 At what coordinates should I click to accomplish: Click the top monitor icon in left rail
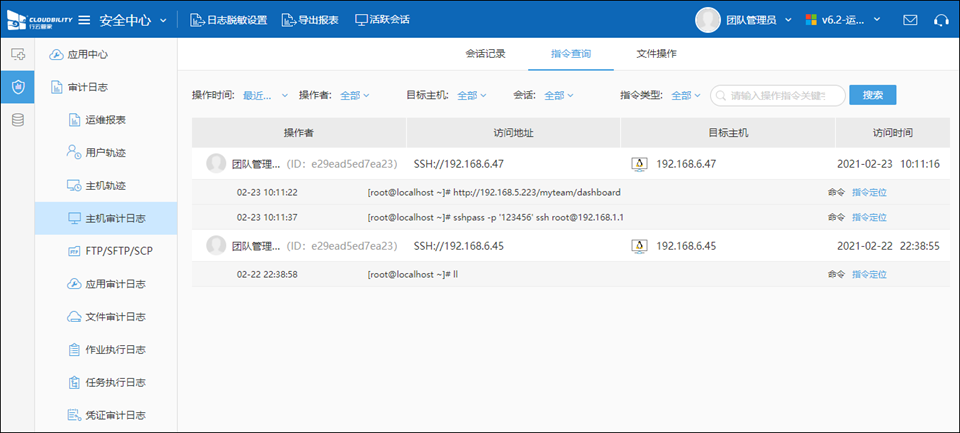17,54
